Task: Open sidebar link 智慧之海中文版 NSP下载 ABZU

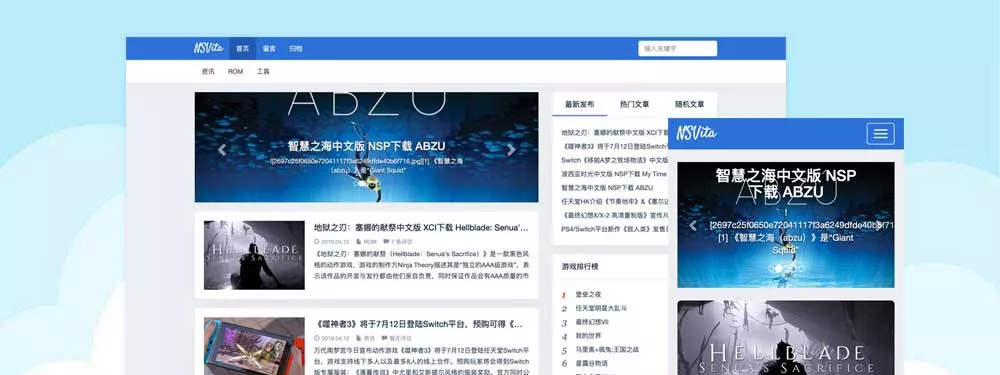Action: click(x=607, y=188)
